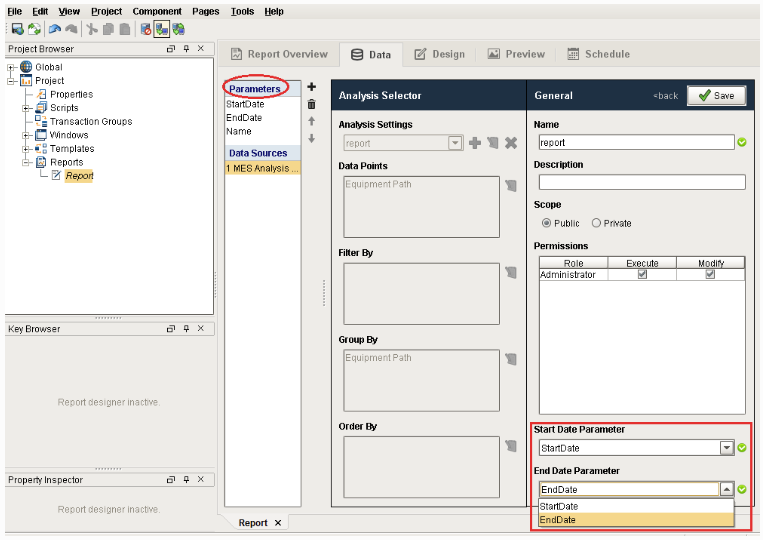763x540 pixels.
Task: Click the X icon beside Analysis Settings
Action: pos(511,143)
